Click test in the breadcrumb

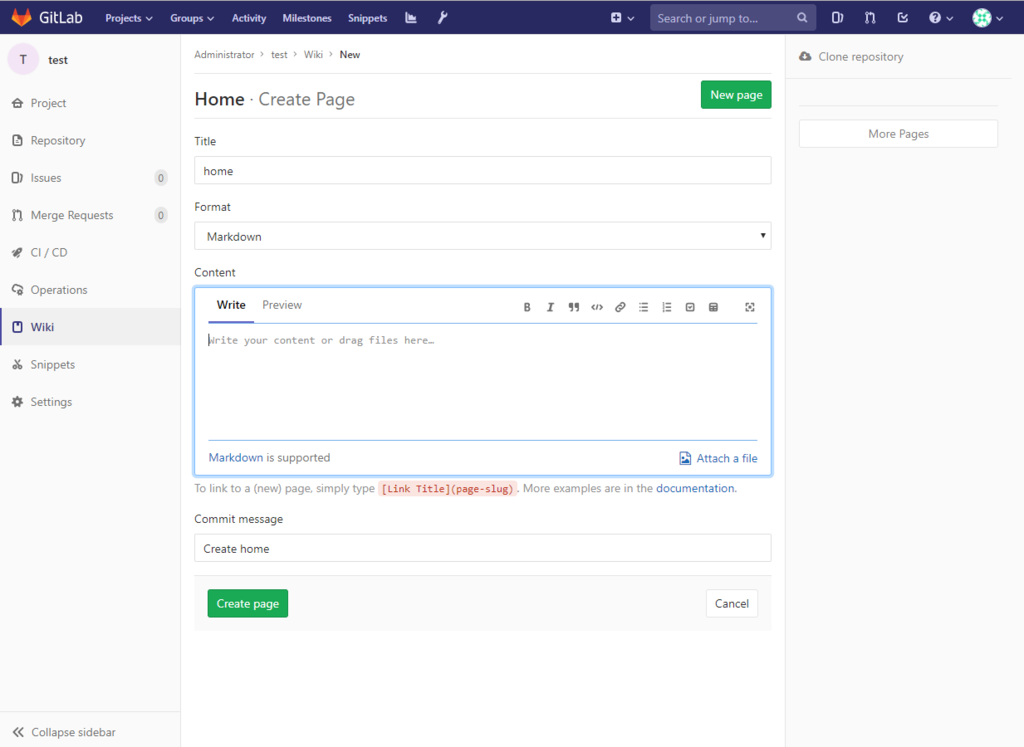pyautogui.click(x=279, y=55)
